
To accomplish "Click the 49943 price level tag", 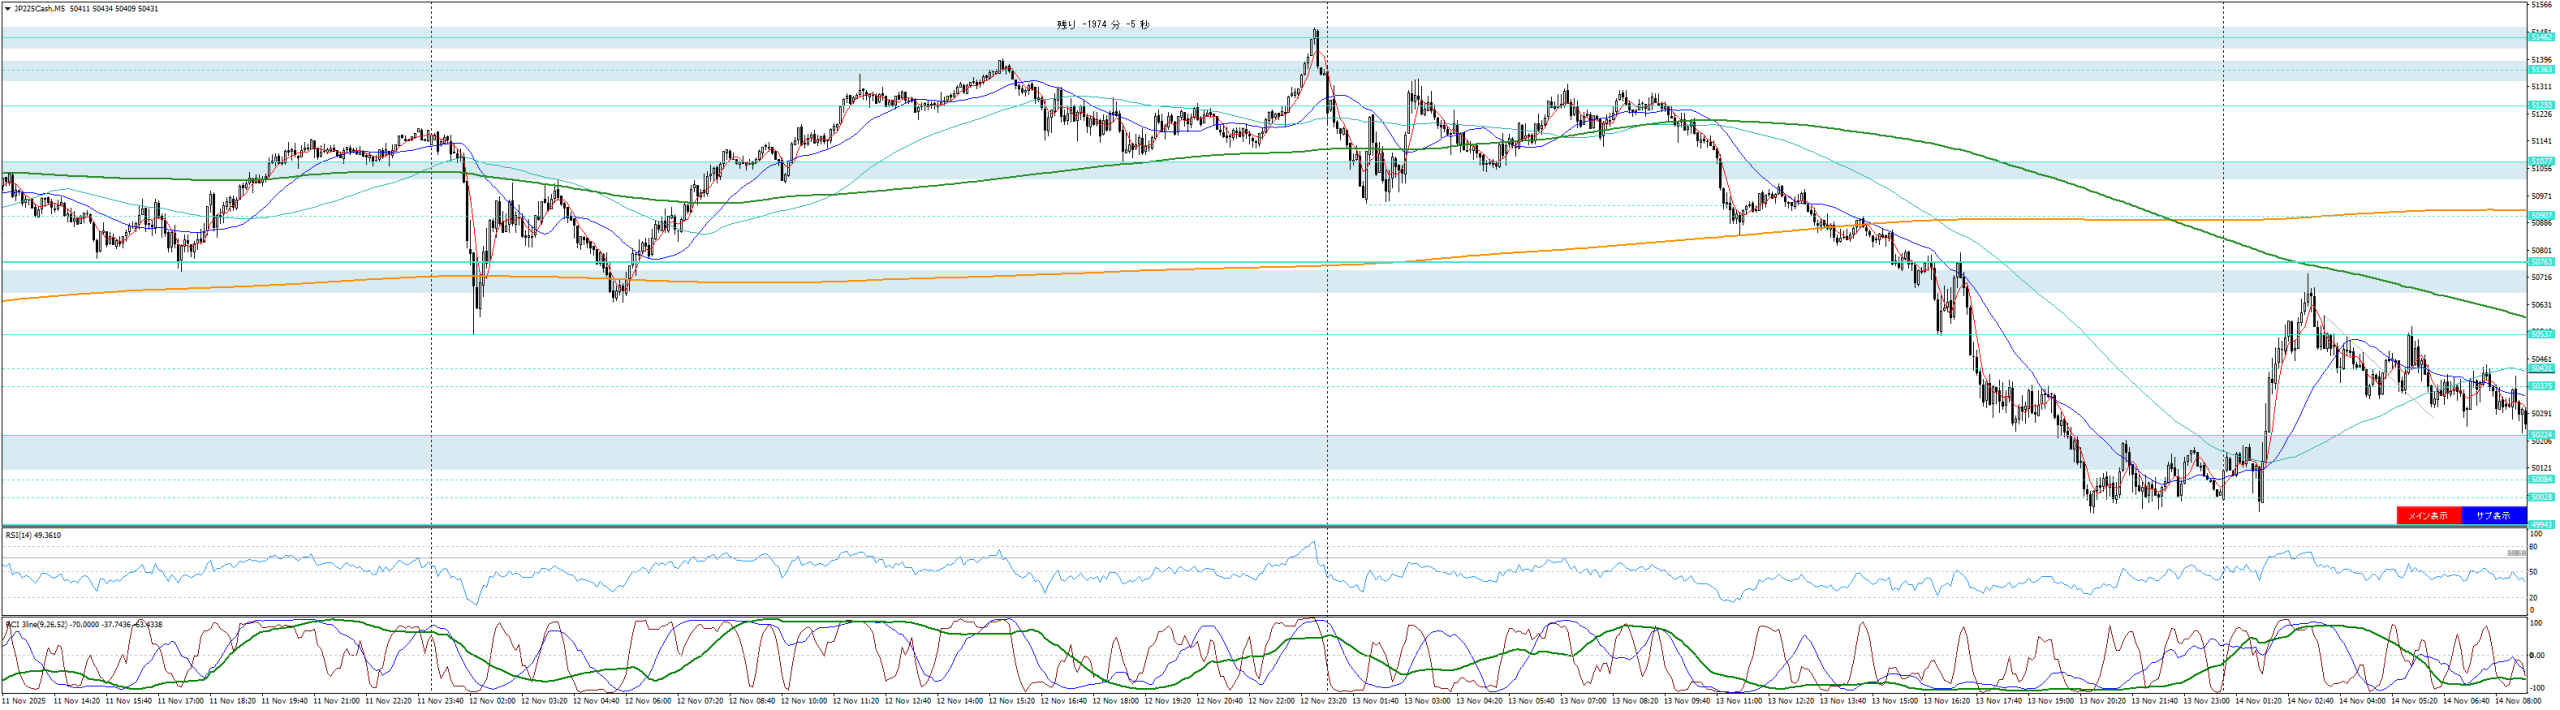I will [2541, 524].
